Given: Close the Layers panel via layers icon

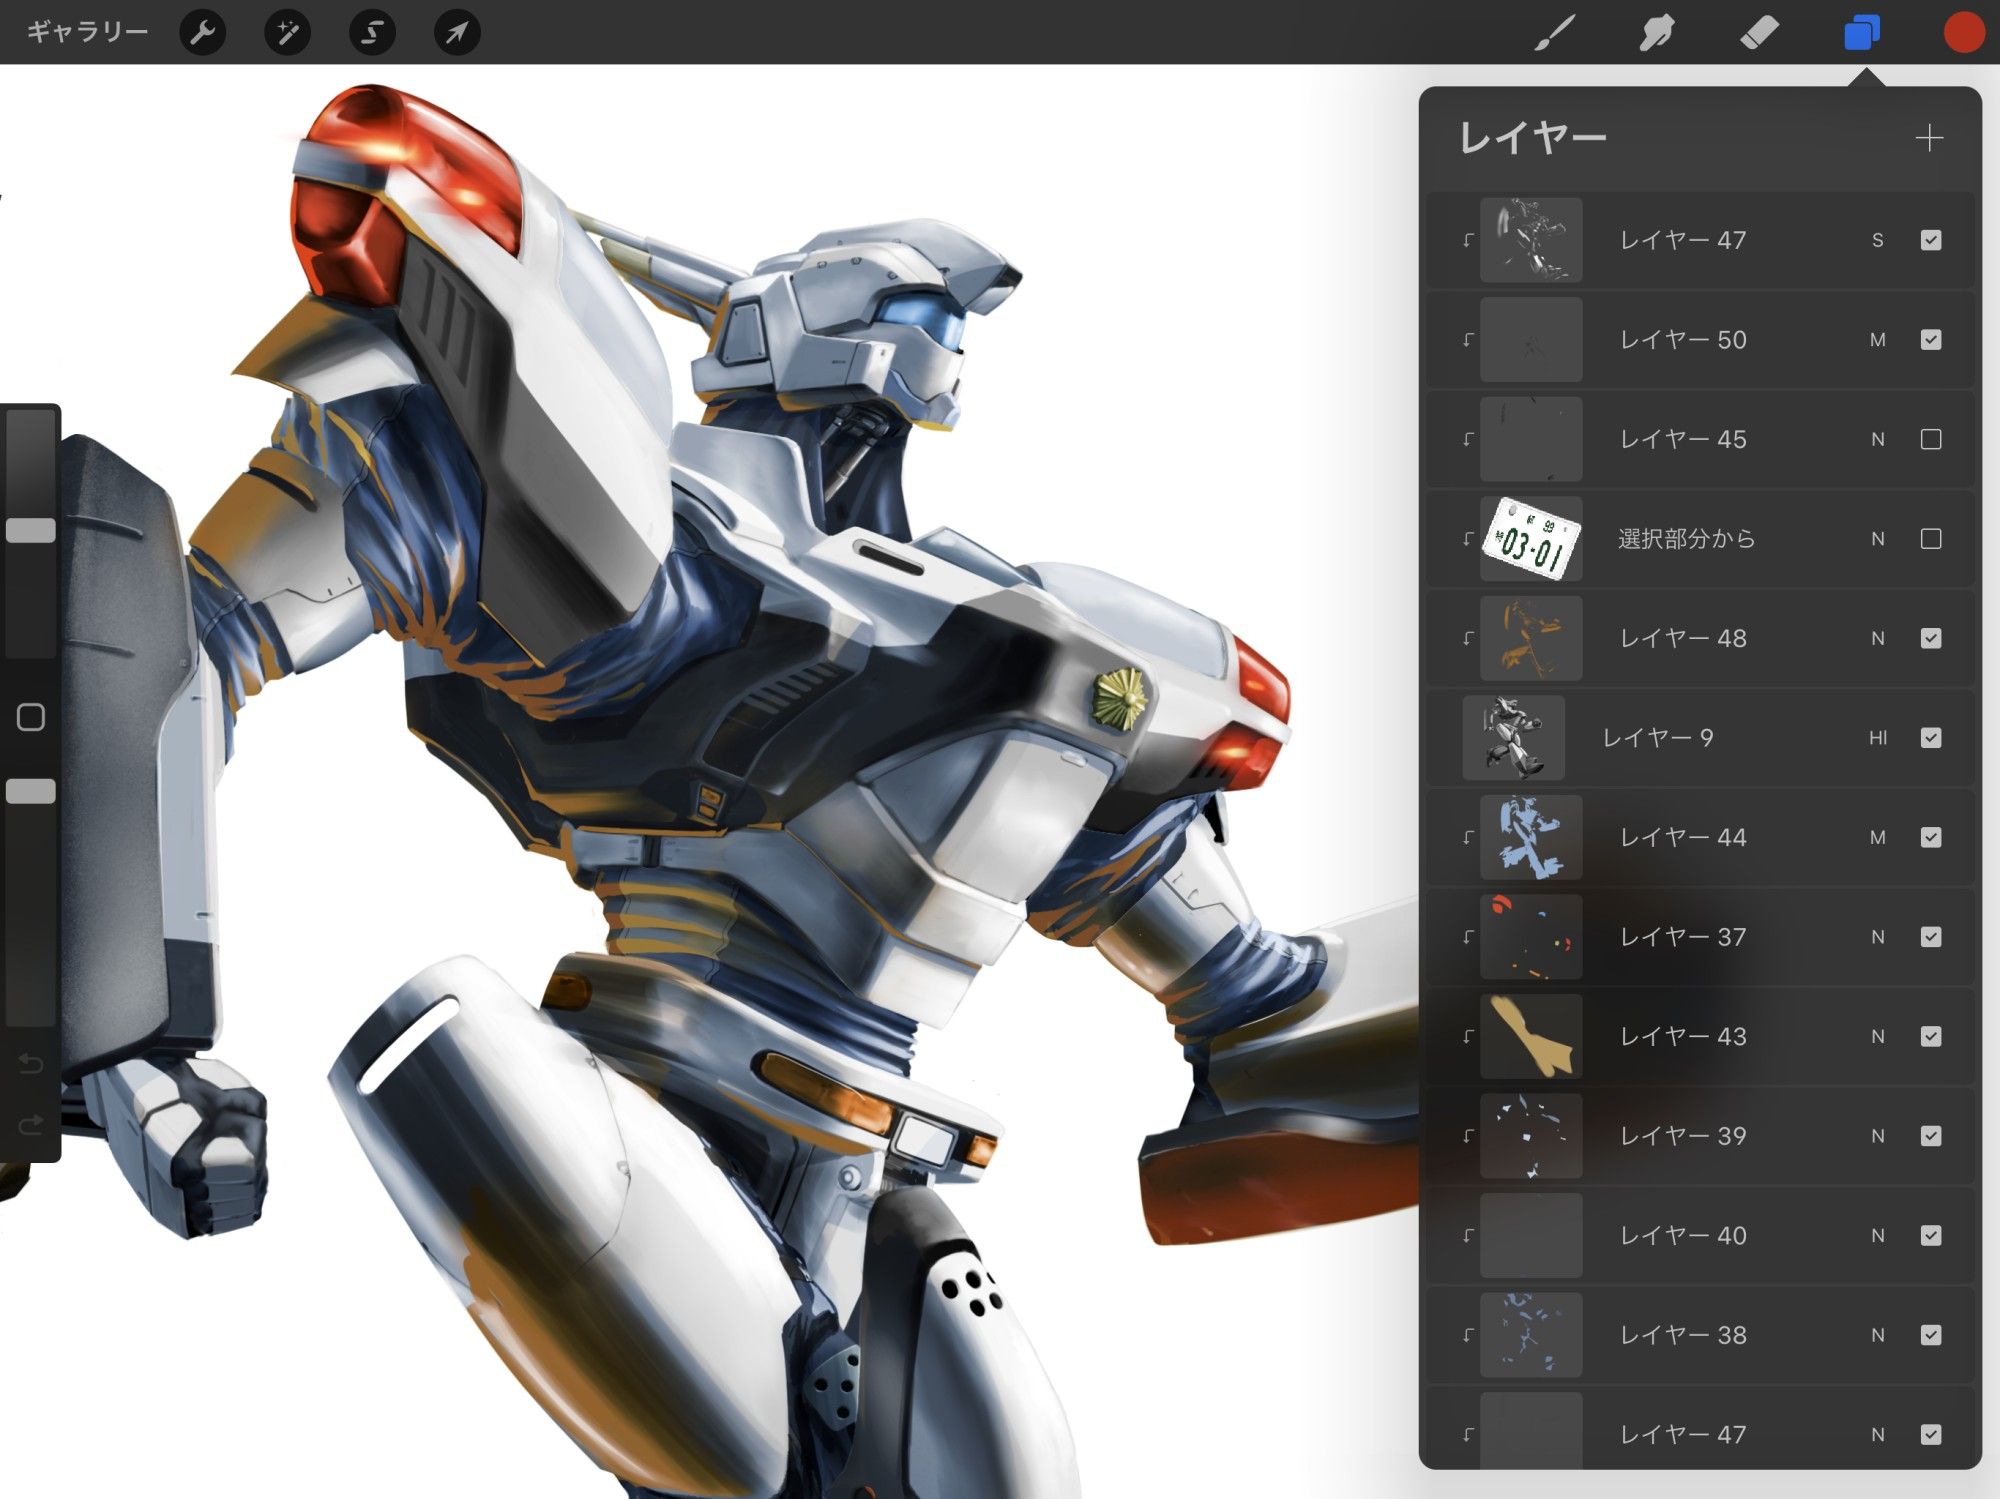Looking at the screenshot, I should 1862,33.
